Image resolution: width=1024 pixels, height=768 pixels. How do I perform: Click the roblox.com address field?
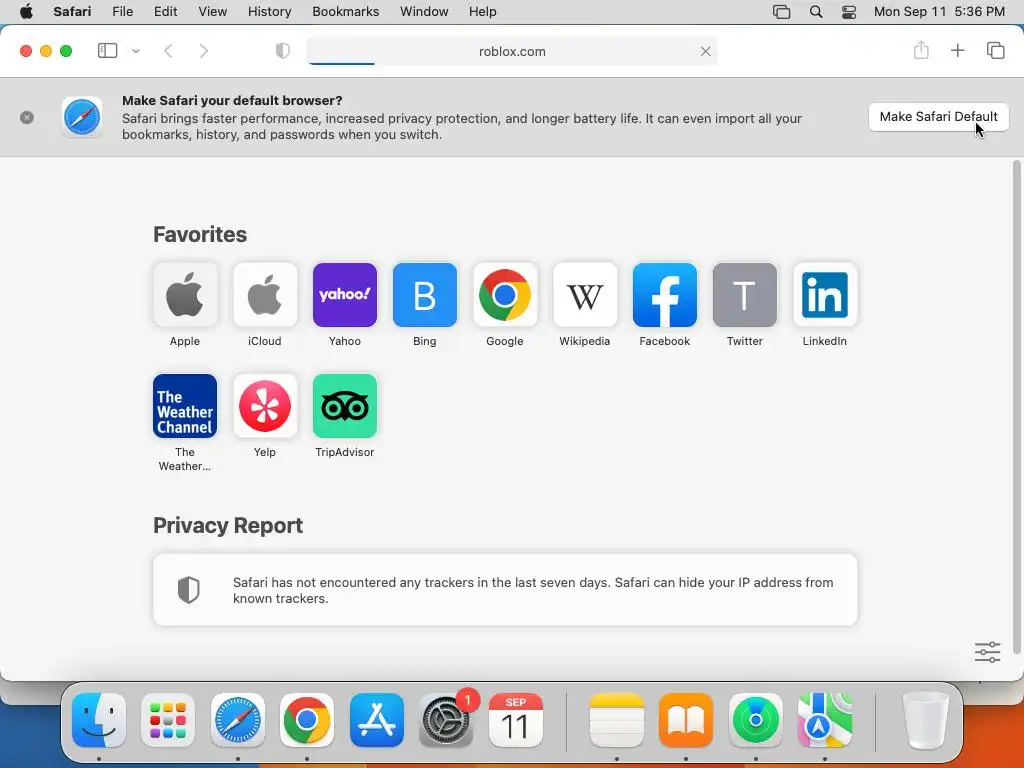pos(512,51)
